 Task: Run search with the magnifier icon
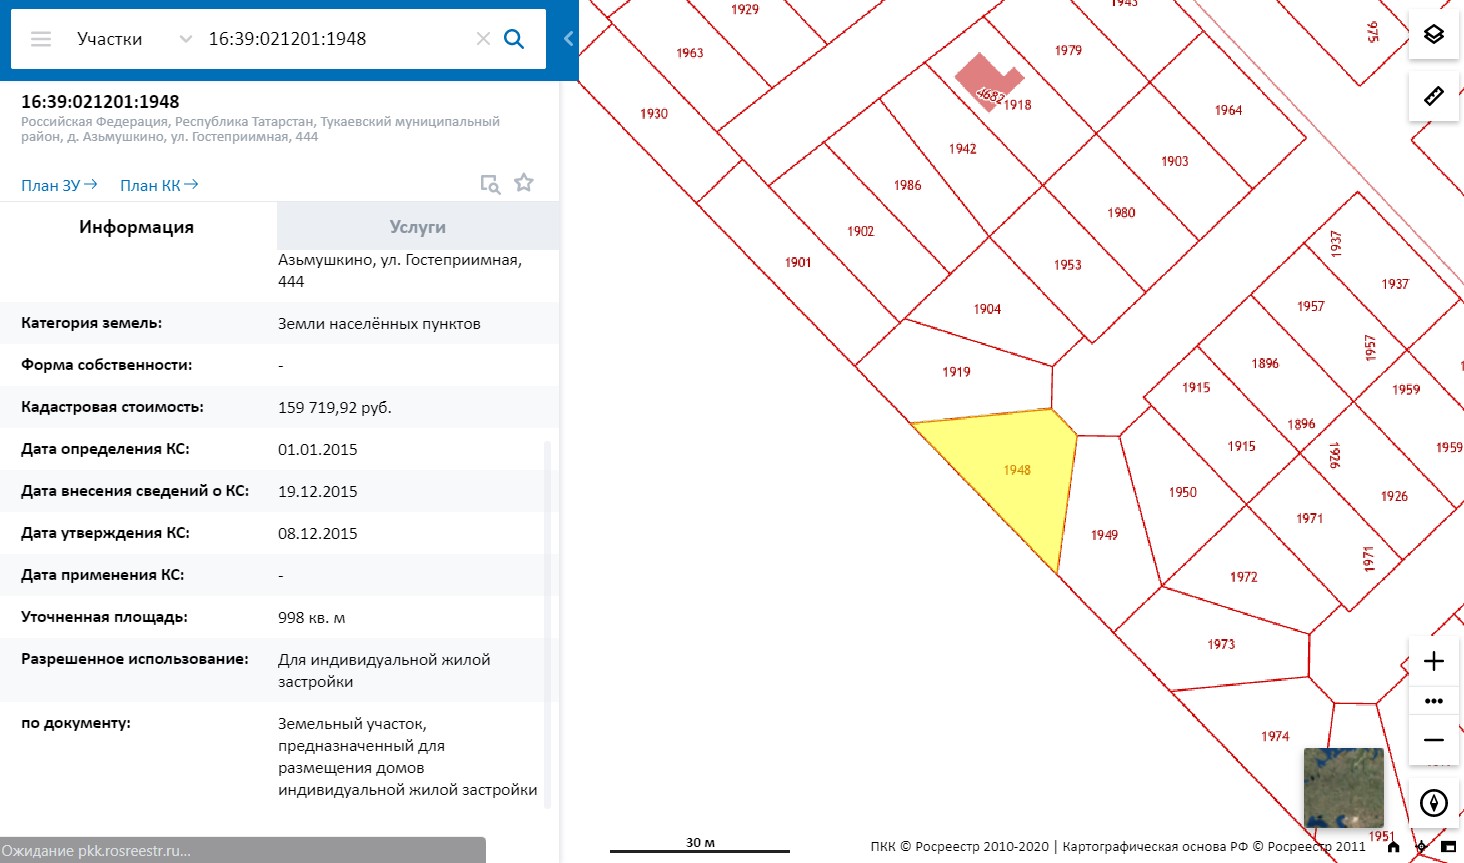point(514,39)
